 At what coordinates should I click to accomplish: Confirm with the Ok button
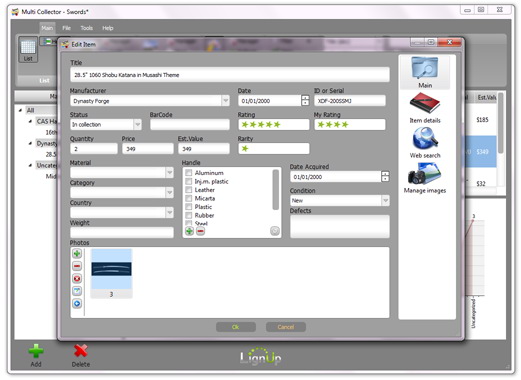[x=236, y=327]
